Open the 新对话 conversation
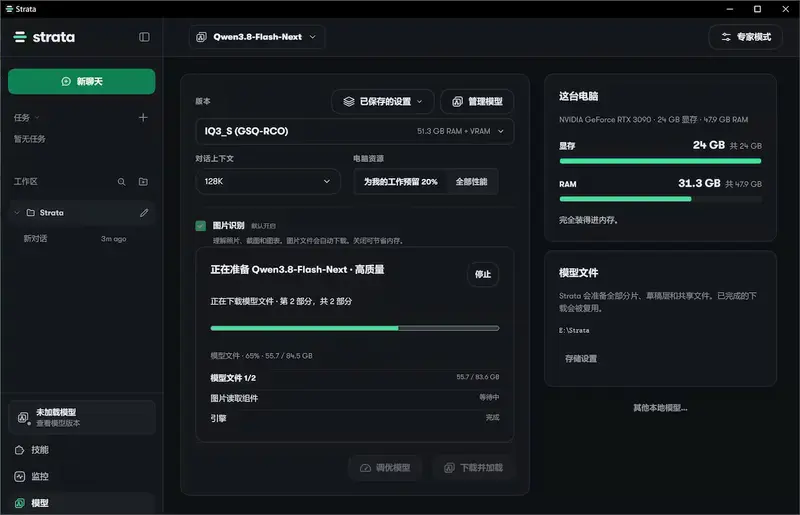Viewport: 800px width, 515px height. pyautogui.click(x=75, y=238)
